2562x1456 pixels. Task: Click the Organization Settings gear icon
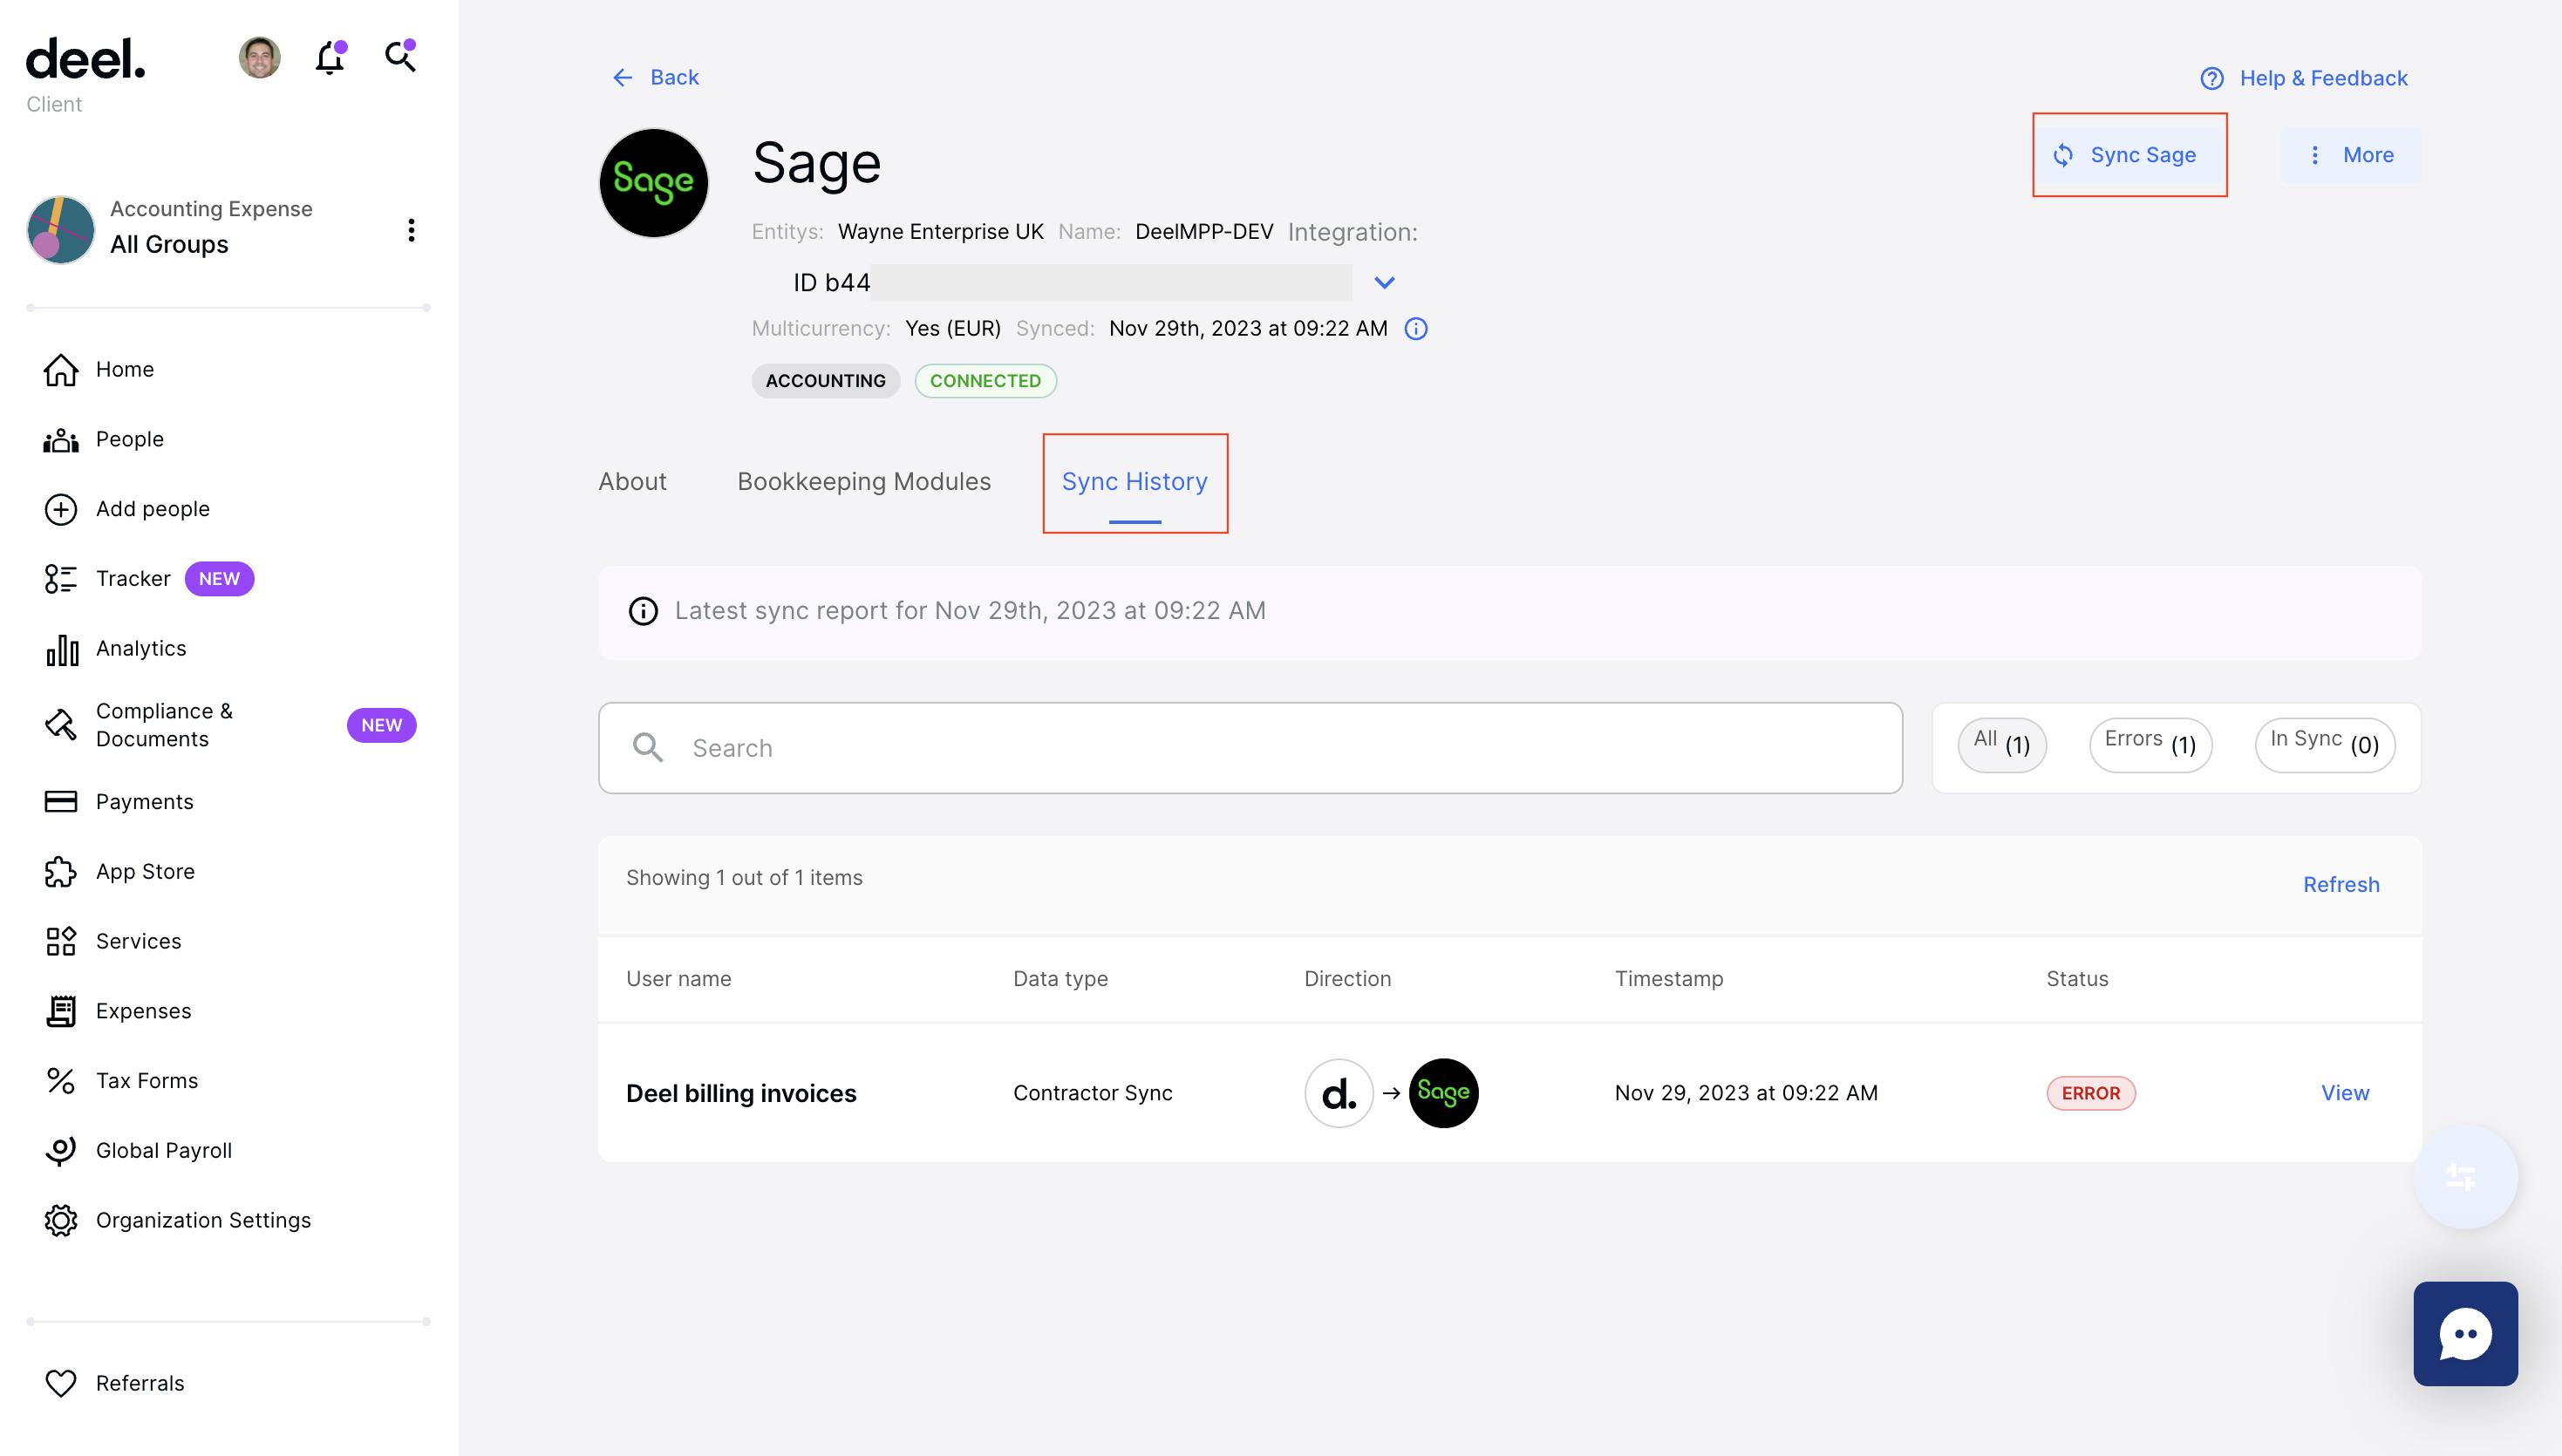point(61,1221)
